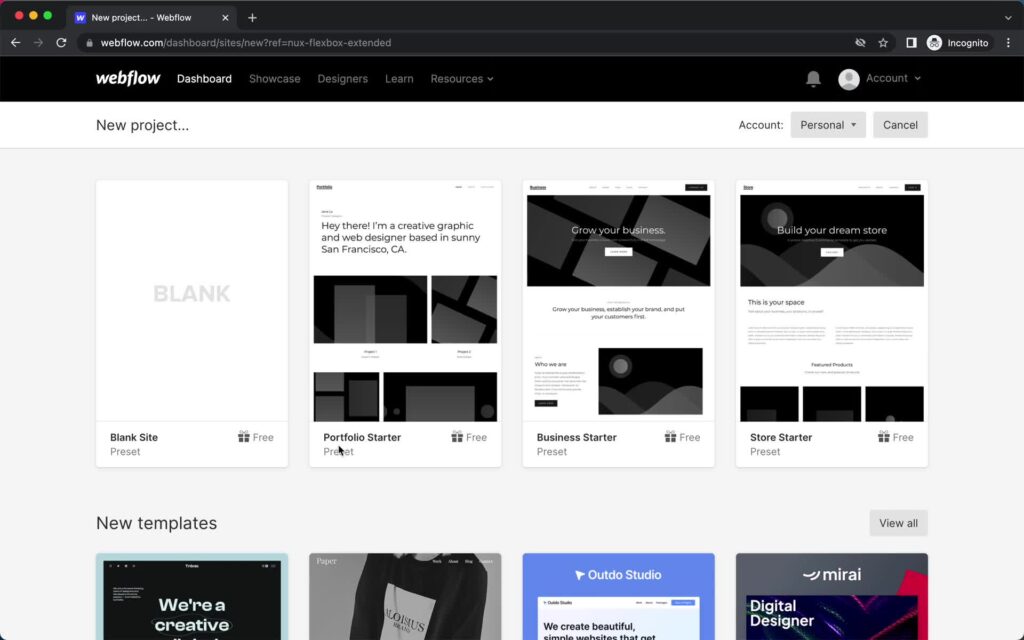Select the BLANK template thumbnail

tap(192, 300)
